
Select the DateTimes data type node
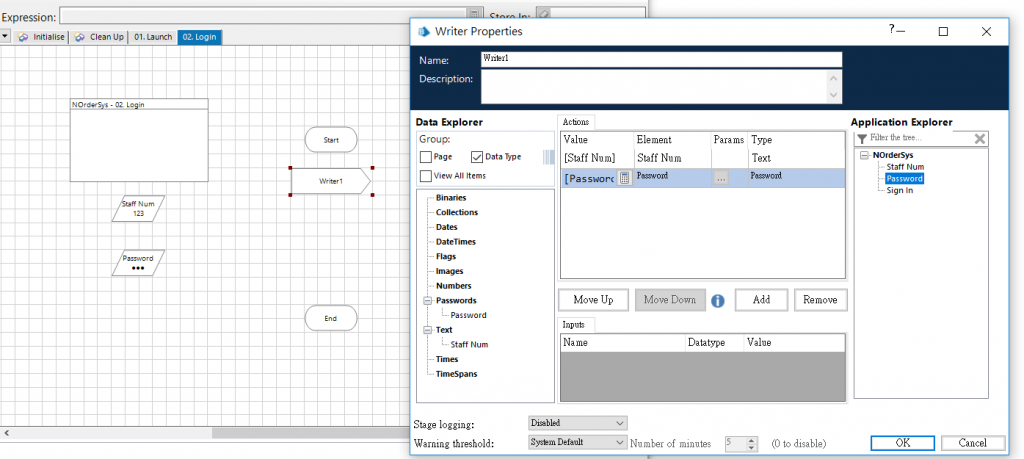[x=456, y=242]
